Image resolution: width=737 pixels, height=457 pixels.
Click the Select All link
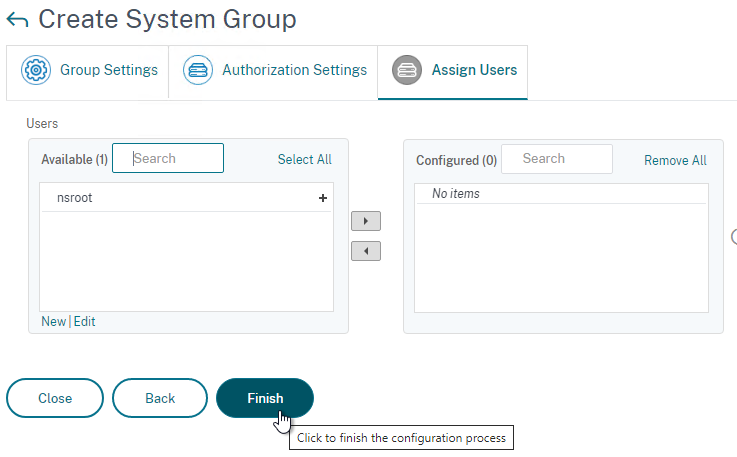[305, 159]
